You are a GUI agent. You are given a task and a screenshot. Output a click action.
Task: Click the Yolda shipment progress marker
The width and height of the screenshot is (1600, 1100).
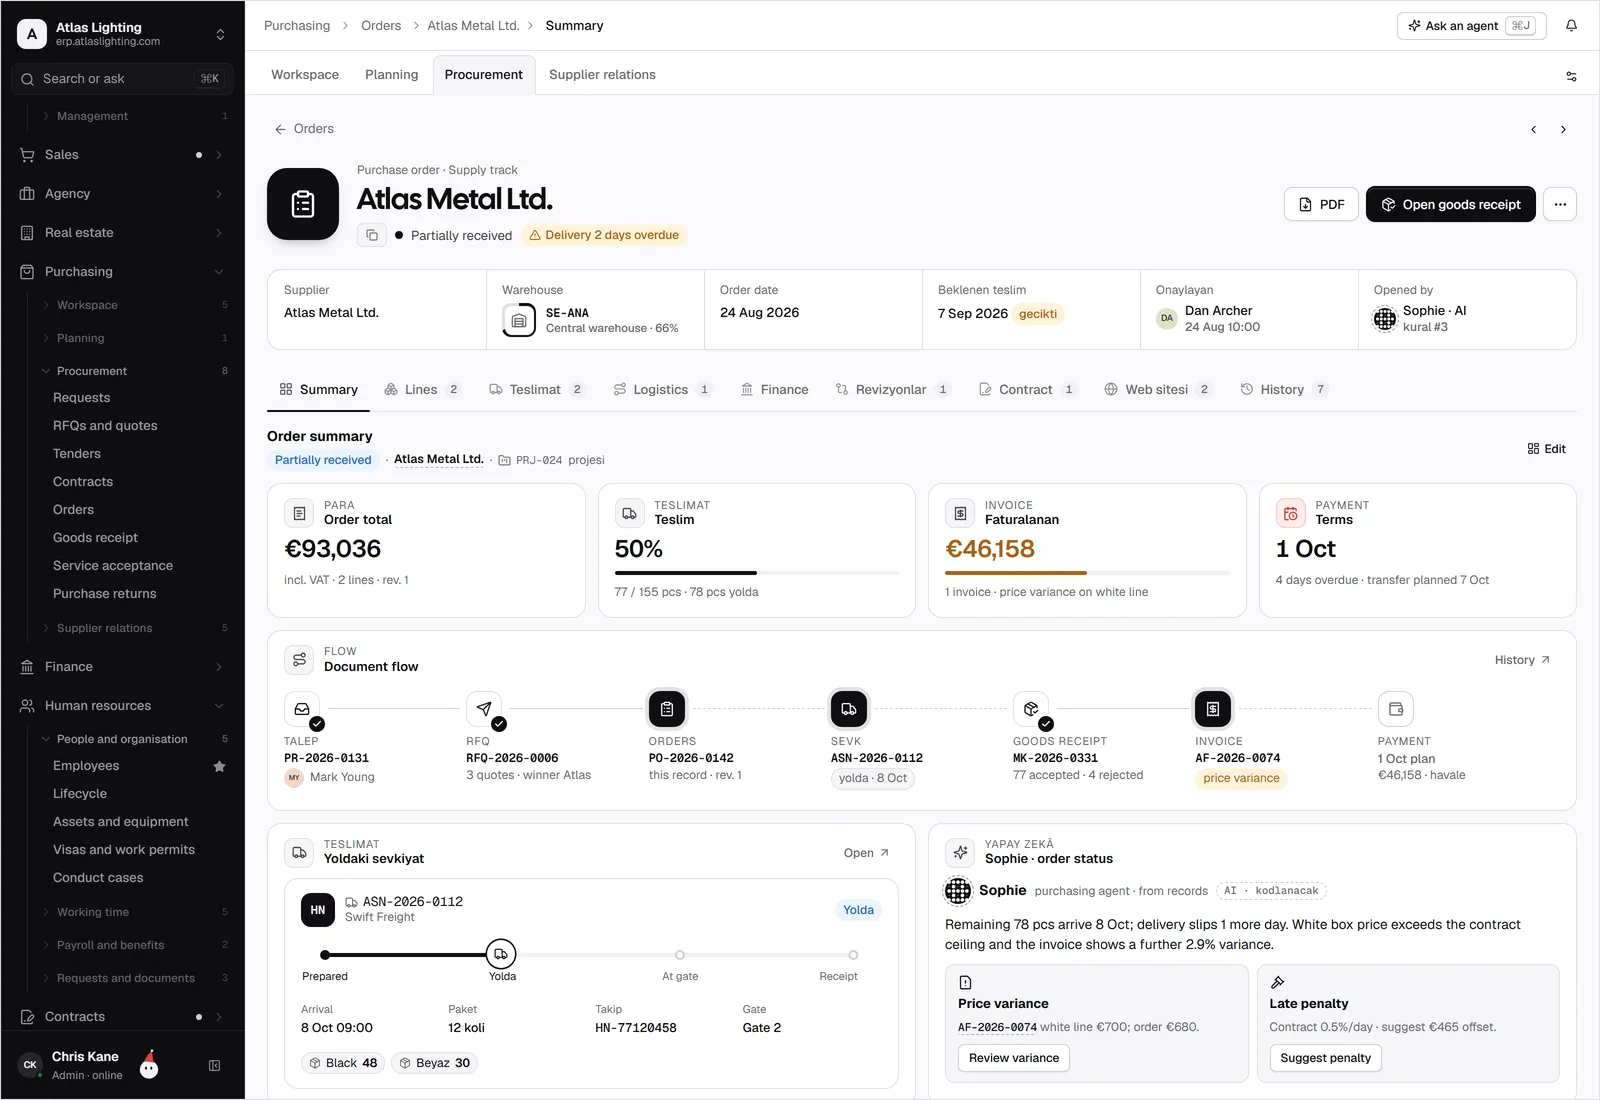coord(501,954)
